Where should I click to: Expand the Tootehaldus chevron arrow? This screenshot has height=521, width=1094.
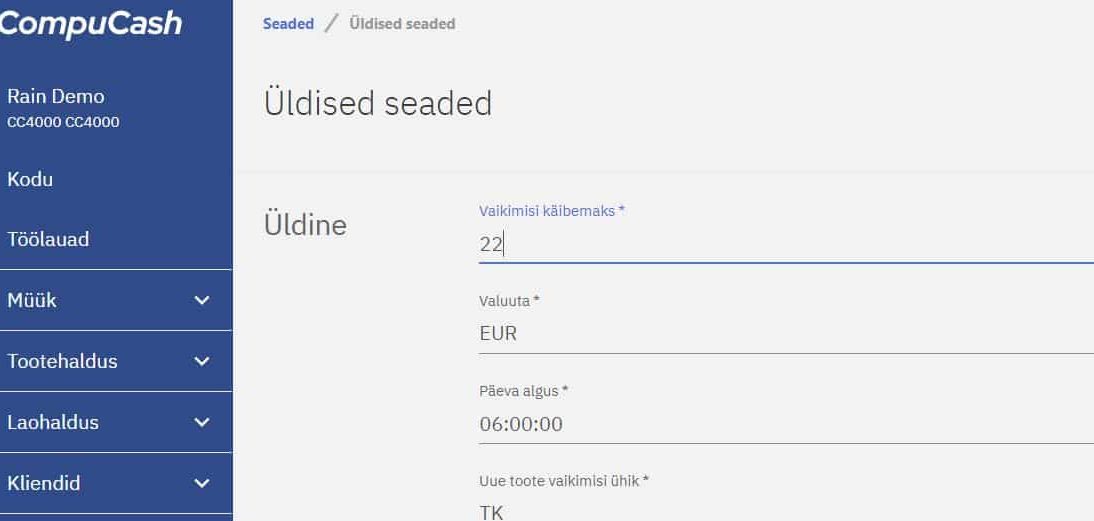[202, 361]
